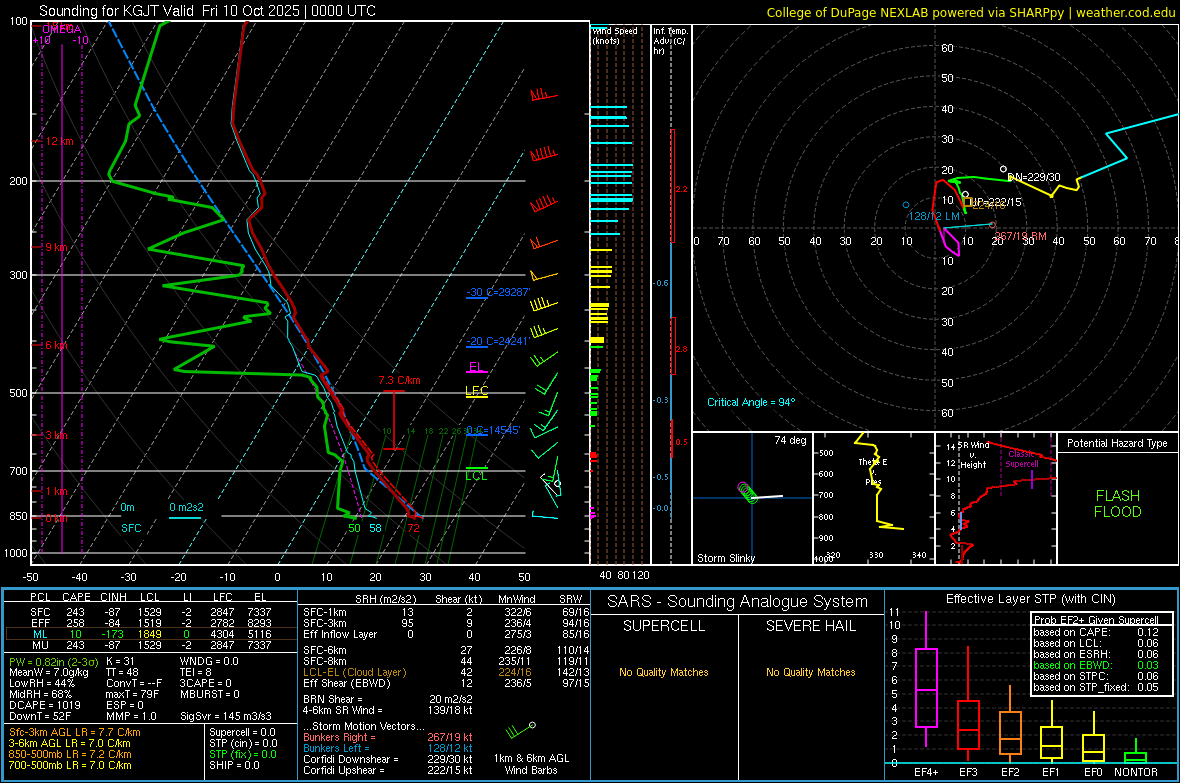Click the BRN Shear value line

(x=388, y=699)
